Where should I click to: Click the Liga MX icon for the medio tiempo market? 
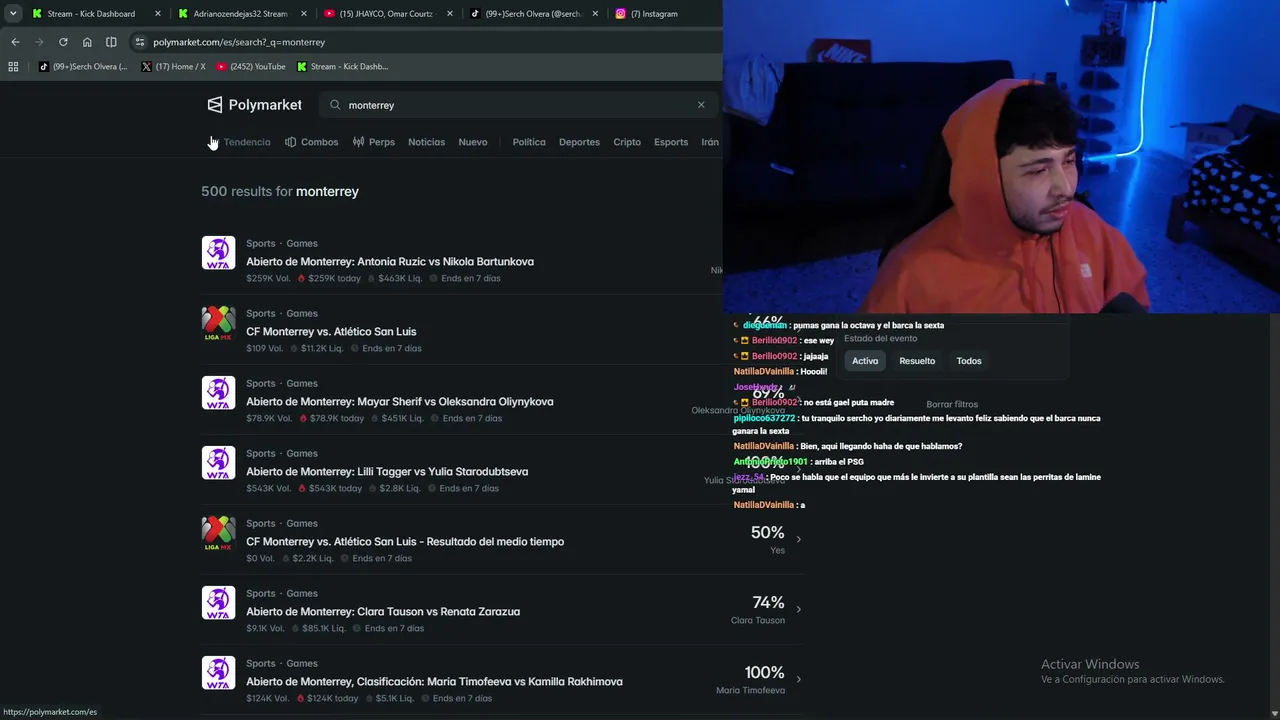(x=218, y=533)
